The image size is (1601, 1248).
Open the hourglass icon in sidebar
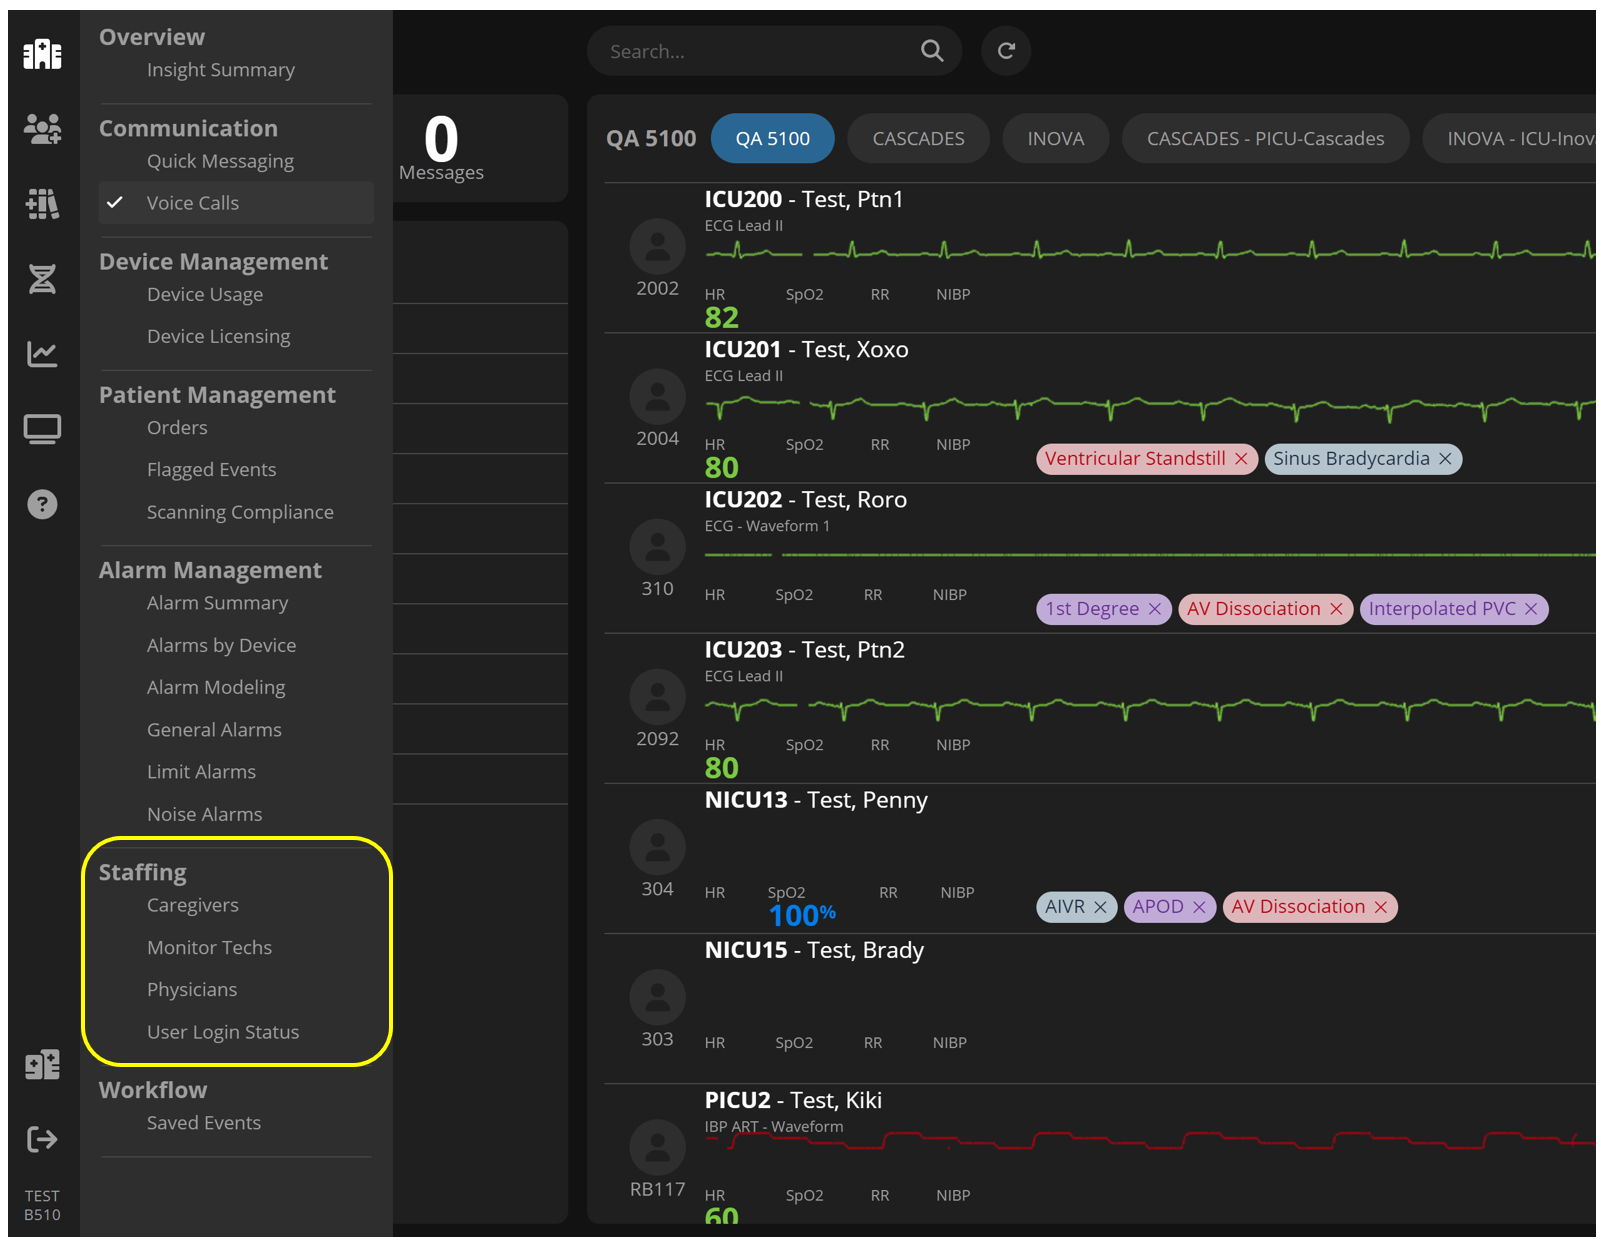(42, 279)
